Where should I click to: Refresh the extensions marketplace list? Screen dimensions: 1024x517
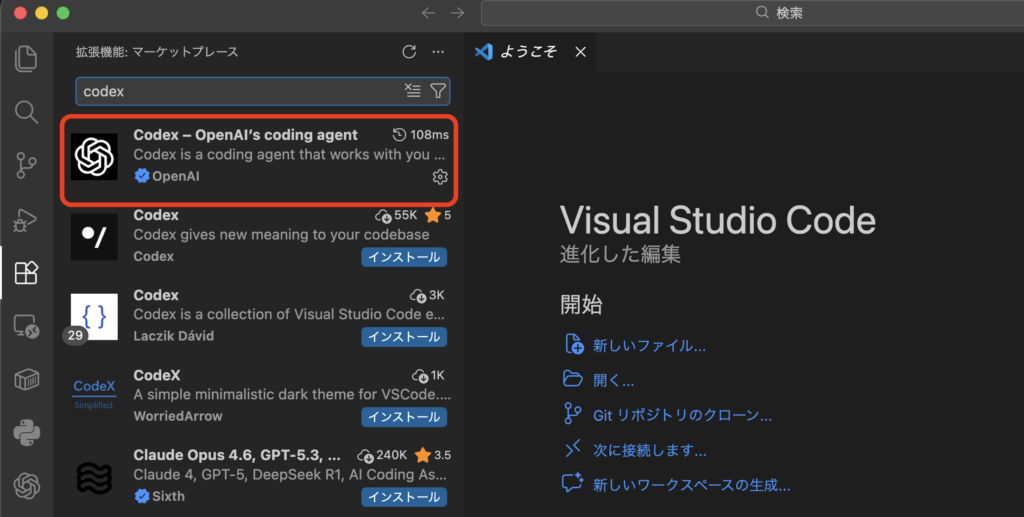[x=408, y=52]
